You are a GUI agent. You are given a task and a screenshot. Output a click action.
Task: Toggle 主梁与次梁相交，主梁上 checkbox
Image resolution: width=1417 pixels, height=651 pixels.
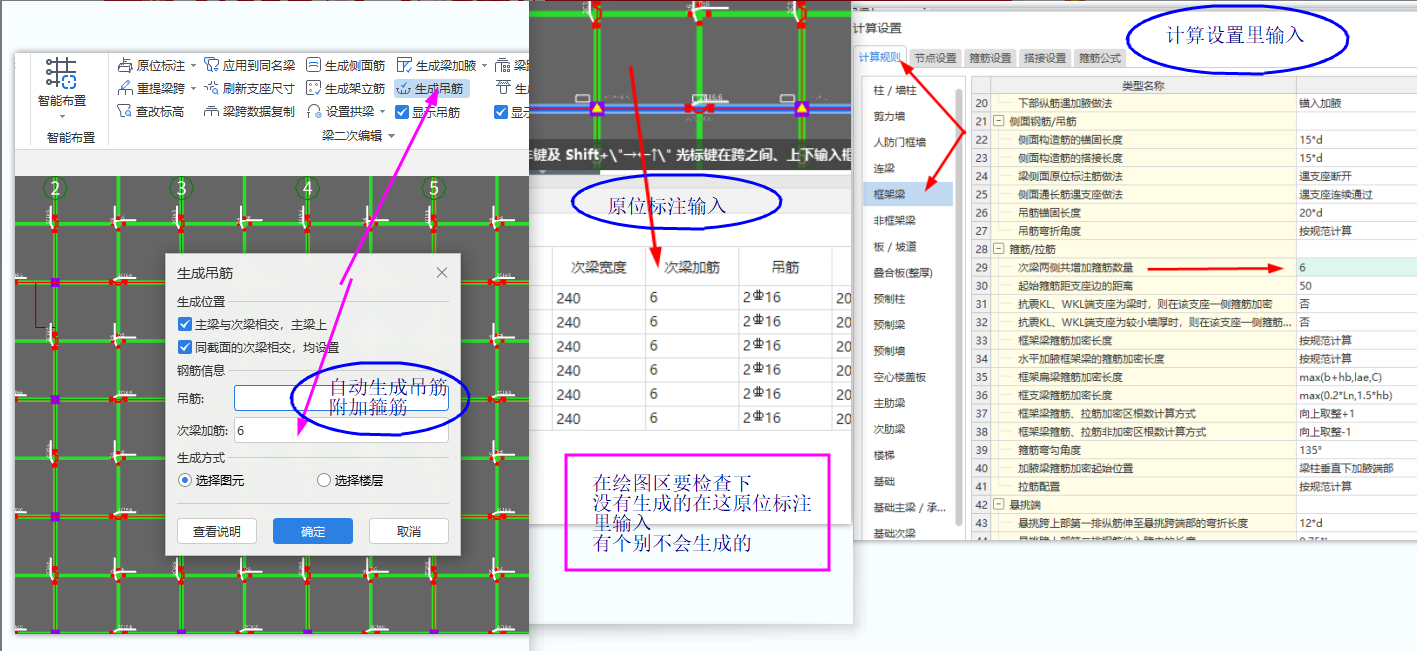pyautogui.click(x=184, y=324)
